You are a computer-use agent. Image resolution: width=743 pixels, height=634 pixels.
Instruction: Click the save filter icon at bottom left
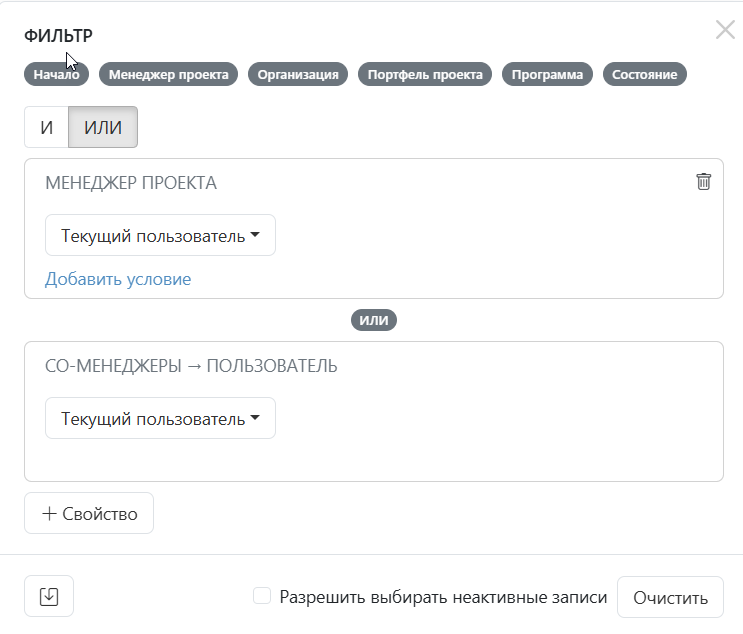(x=49, y=597)
